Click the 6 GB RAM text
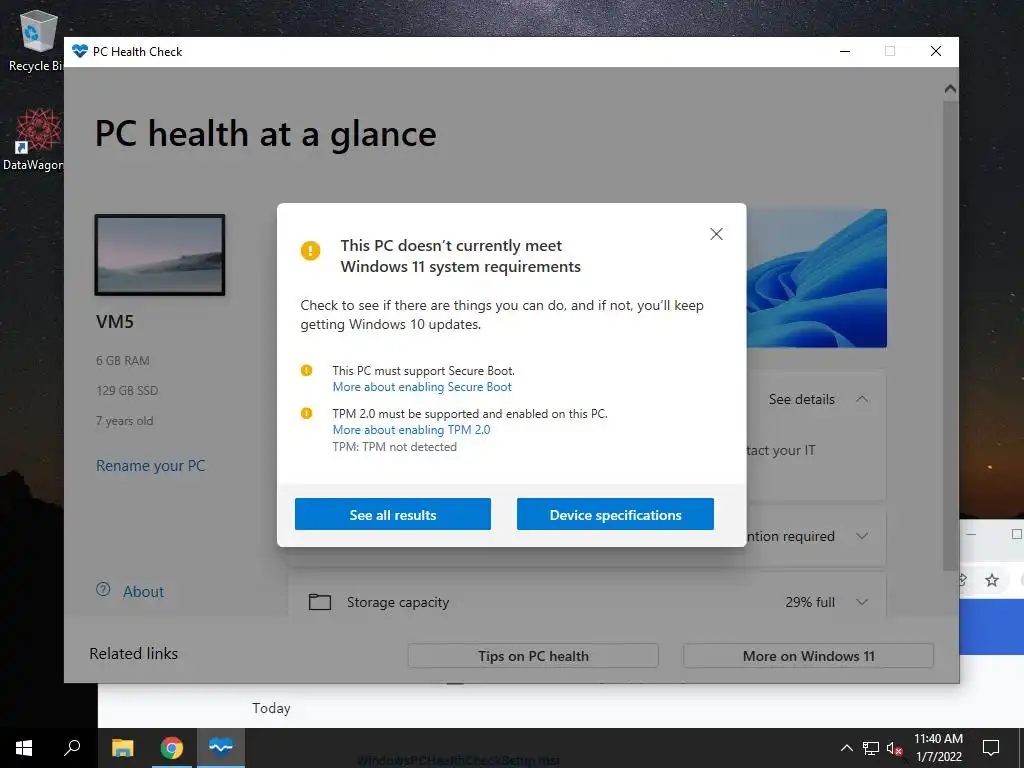This screenshot has width=1024, height=768. click(x=123, y=360)
